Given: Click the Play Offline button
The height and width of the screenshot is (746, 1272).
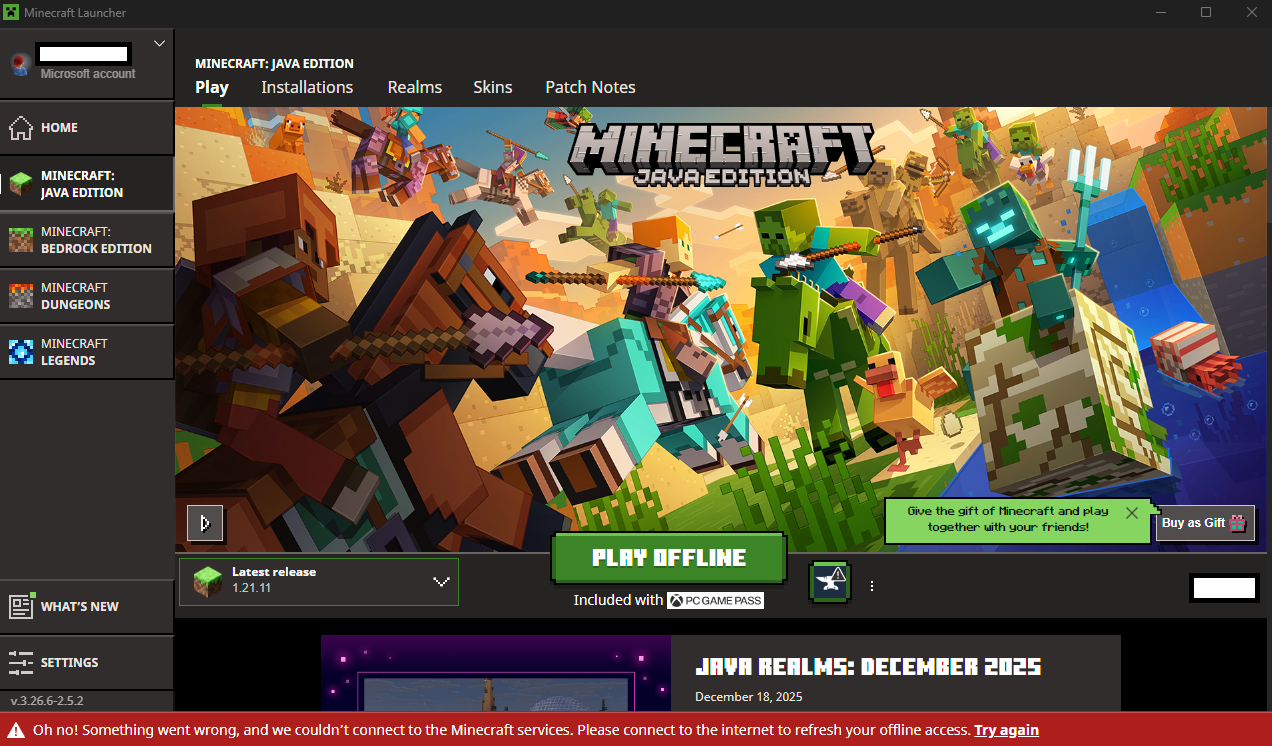Looking at the screenshot, I should (669, 558).
